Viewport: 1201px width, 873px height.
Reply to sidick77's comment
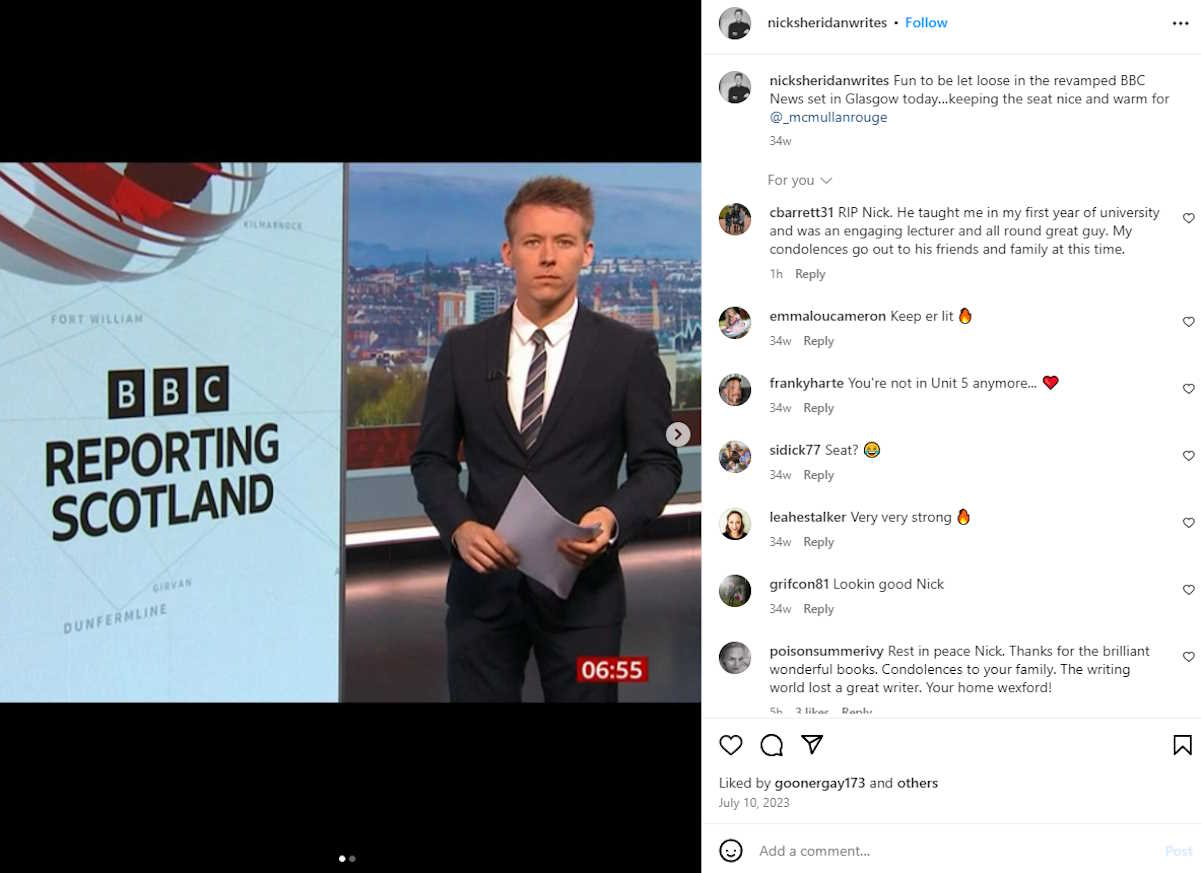coord(818,475)
